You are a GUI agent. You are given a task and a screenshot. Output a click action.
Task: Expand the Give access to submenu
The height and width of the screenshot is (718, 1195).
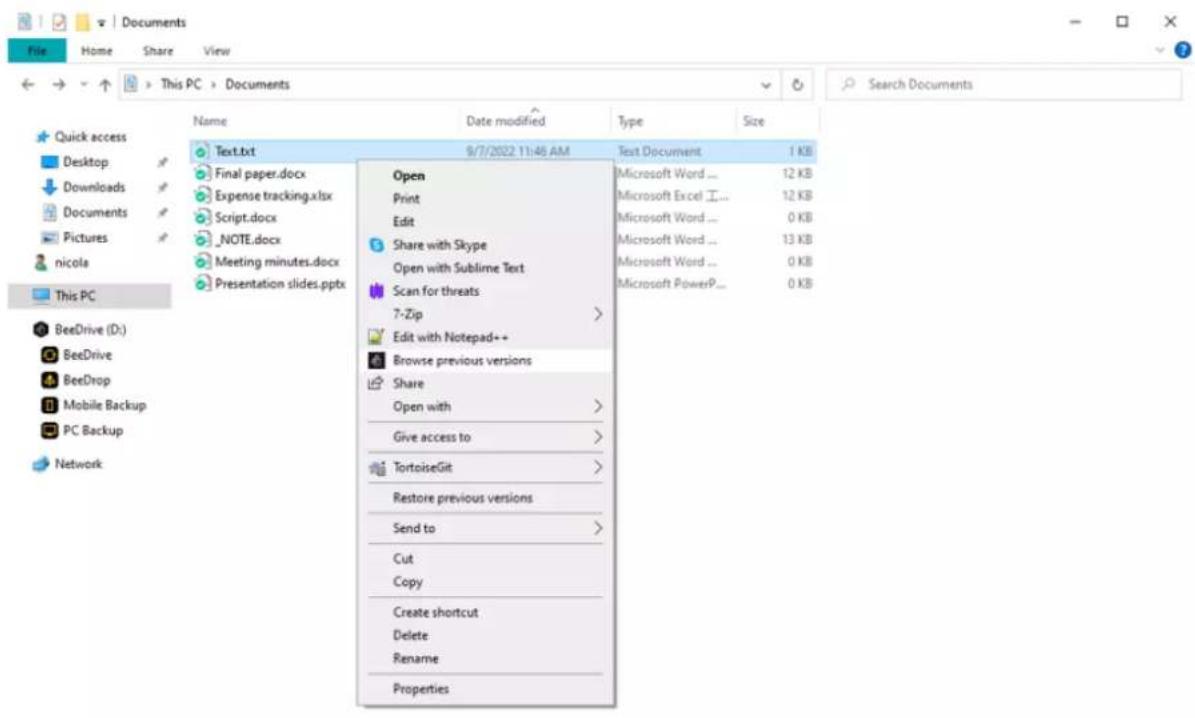[x=598, y=437]
